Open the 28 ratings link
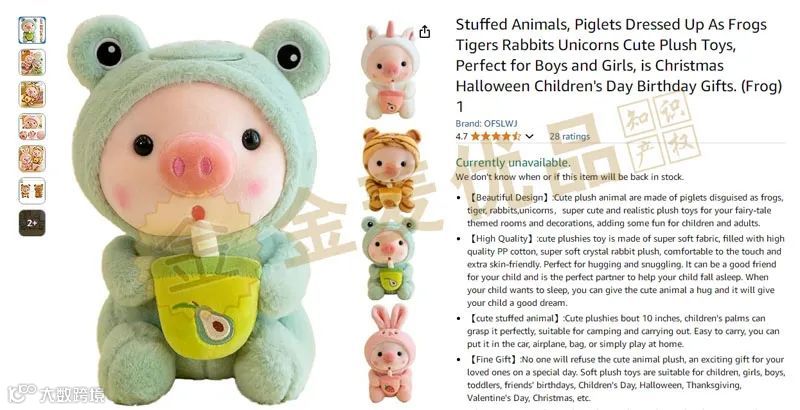The width and height of the screenshot is (800, 410). 569,136
